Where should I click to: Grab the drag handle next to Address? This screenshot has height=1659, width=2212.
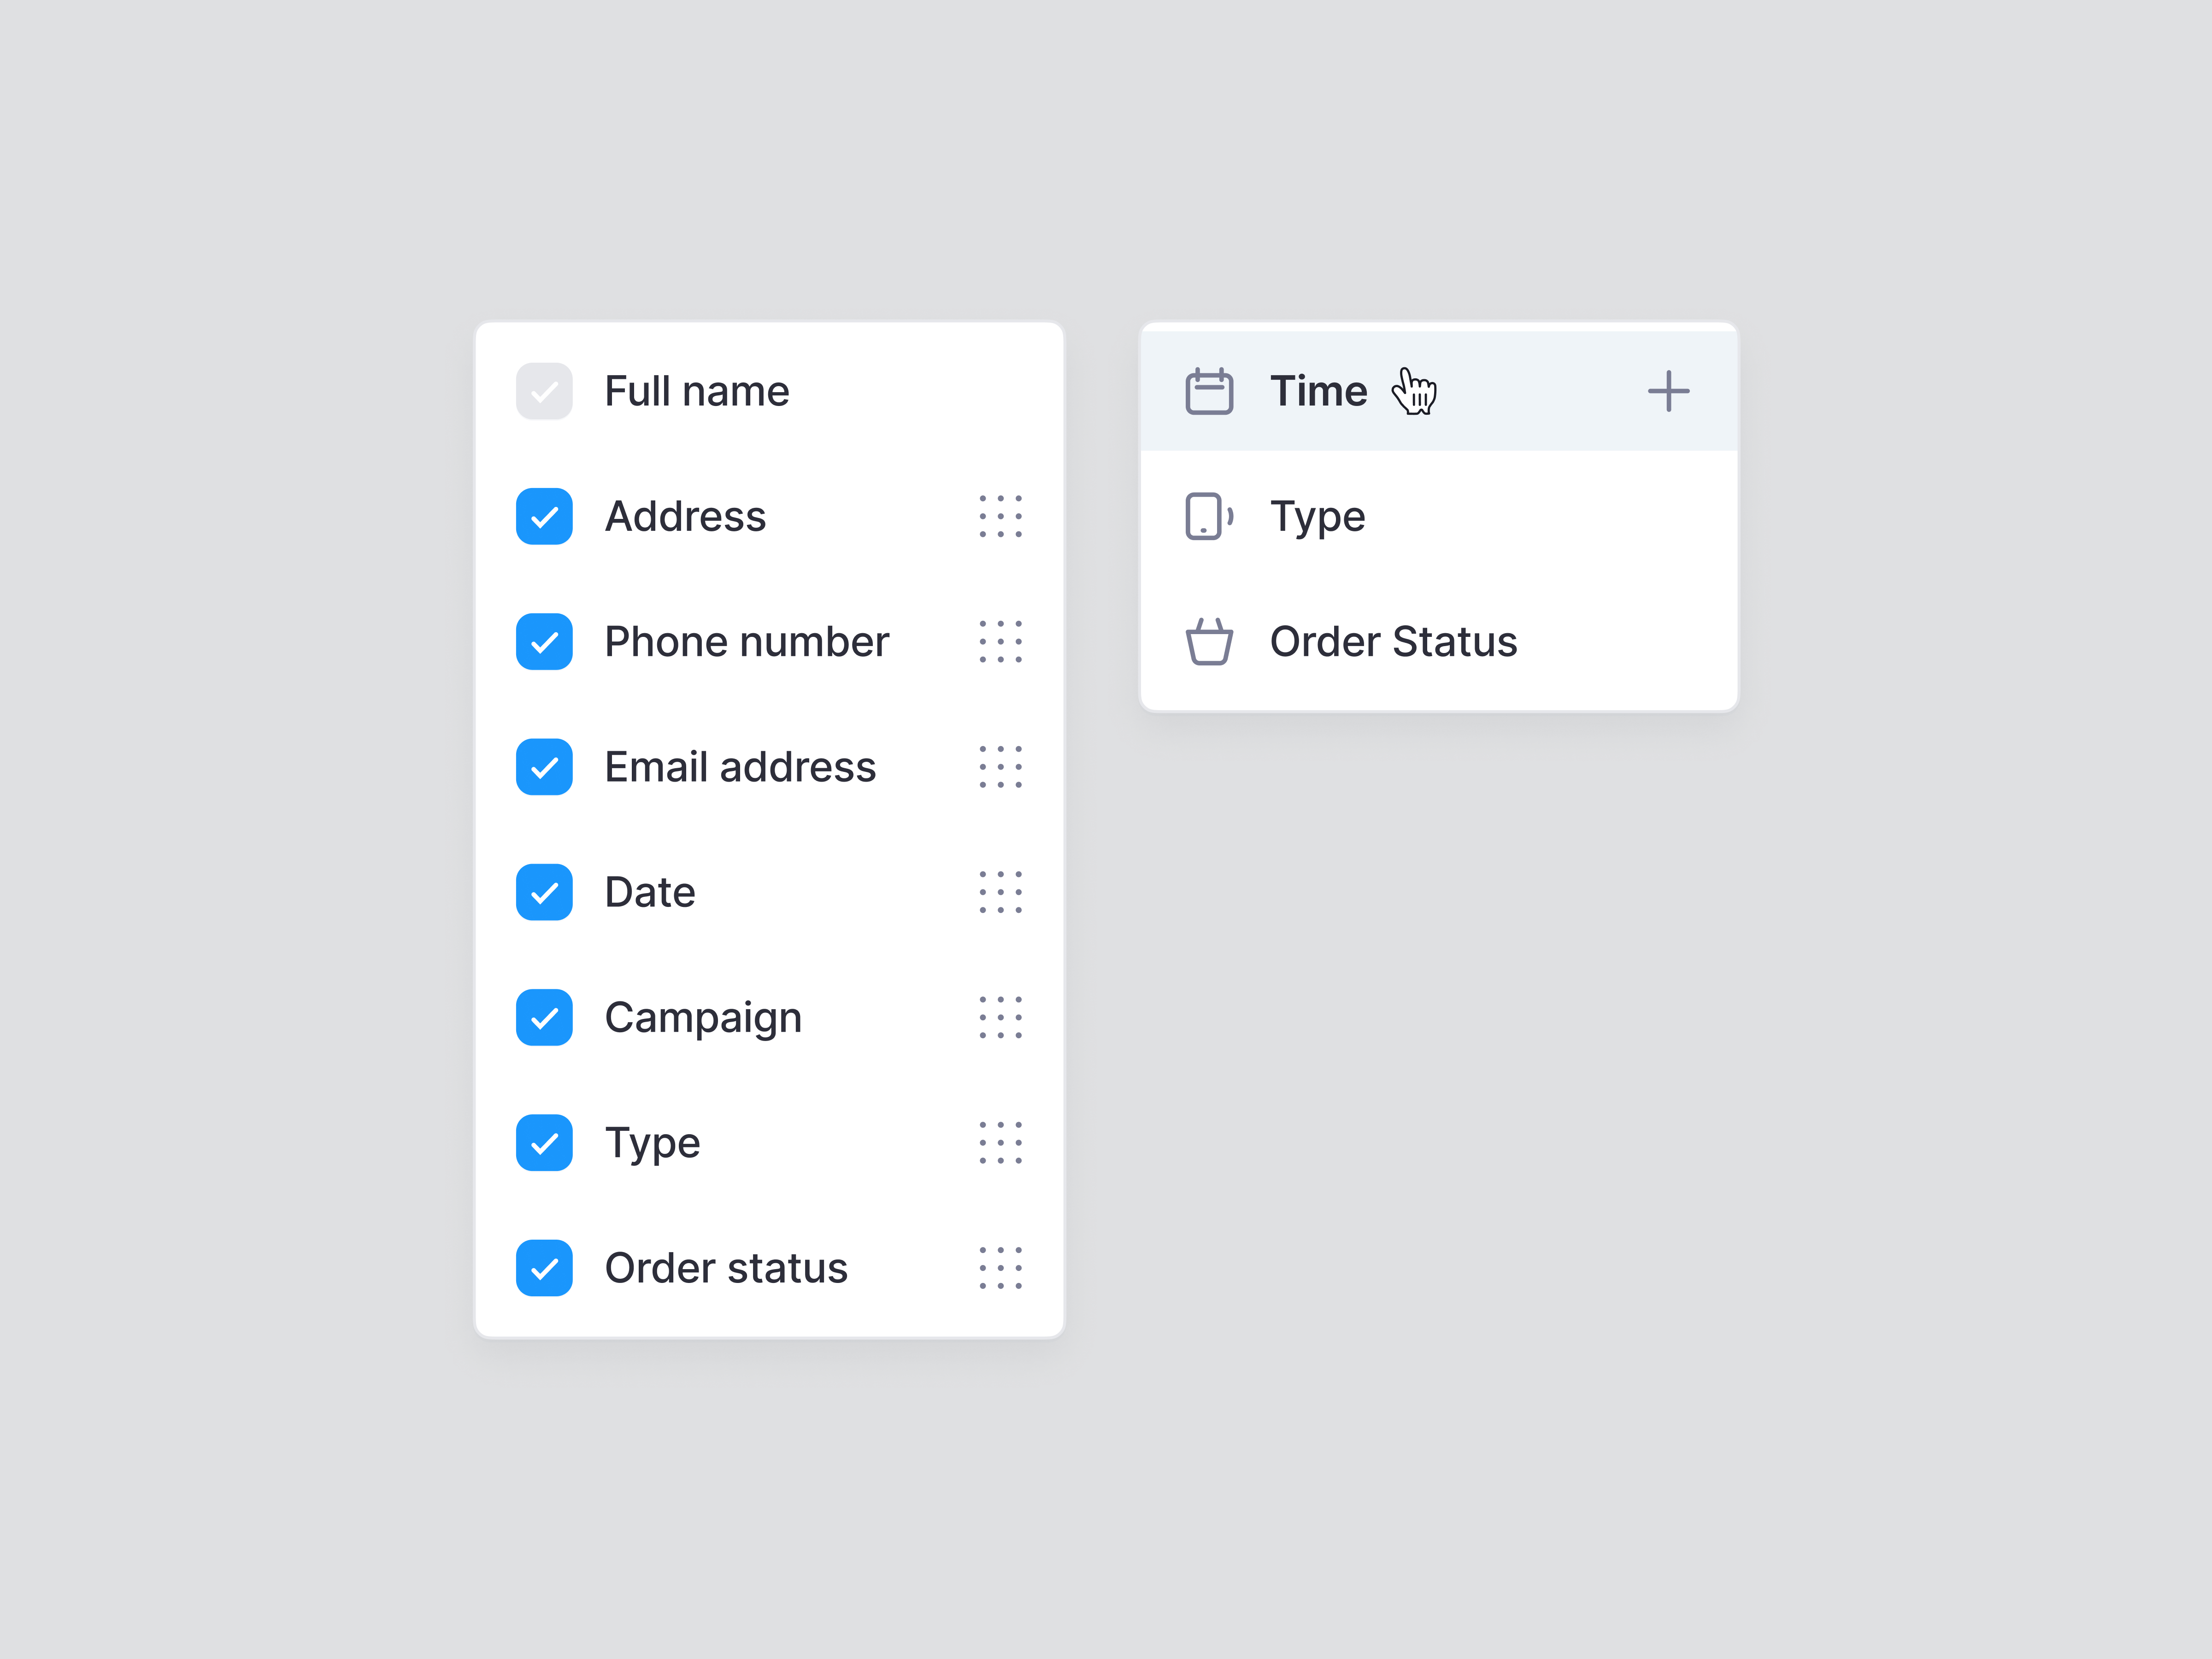click(1000, 517)
